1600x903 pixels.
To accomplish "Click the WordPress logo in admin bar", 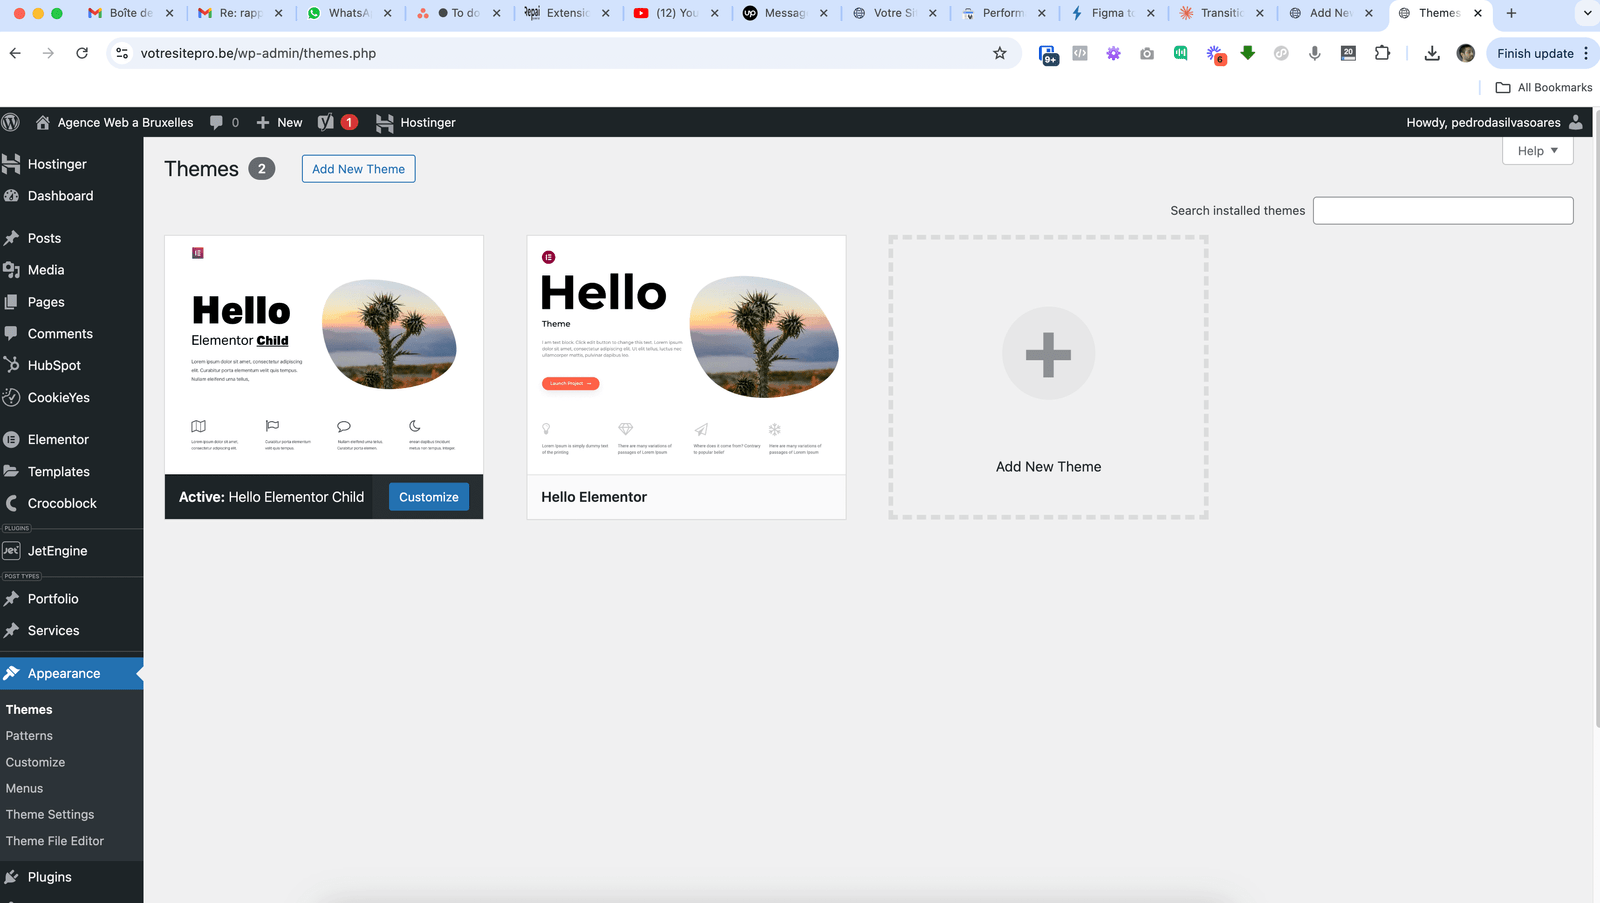I will [x=11, y=122].
